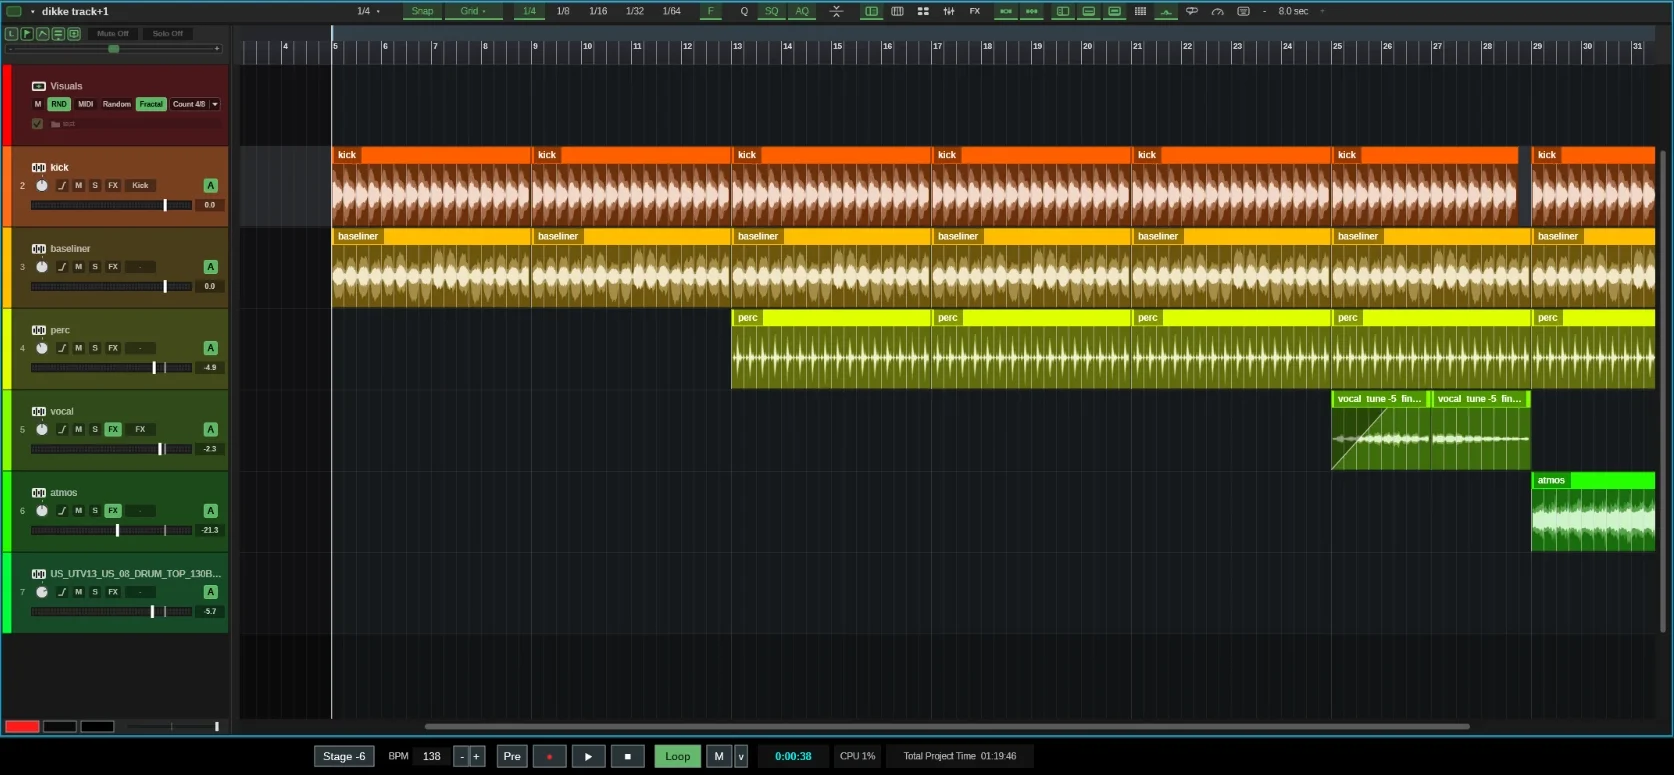Solo the baseliner track
Viewport: 1674px width, 775px height.
(95, 267)
